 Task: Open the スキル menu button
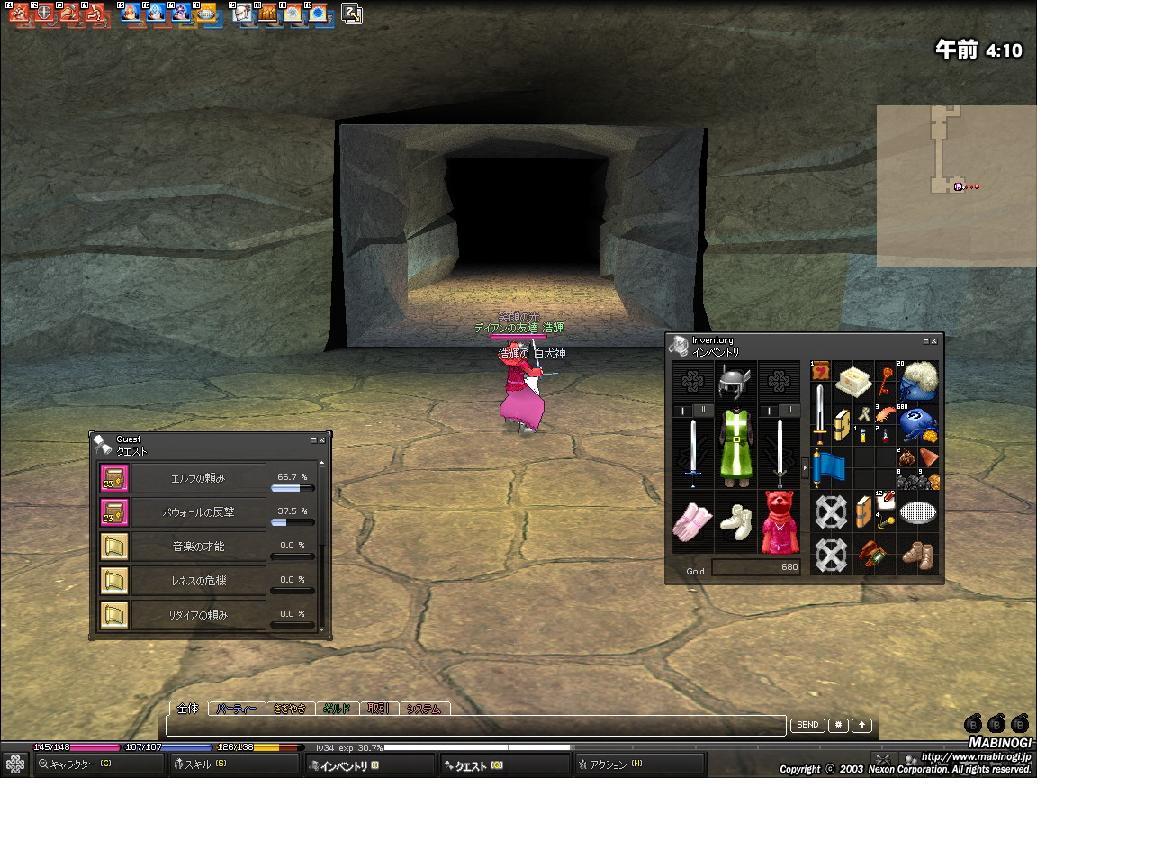coord(232,765)
